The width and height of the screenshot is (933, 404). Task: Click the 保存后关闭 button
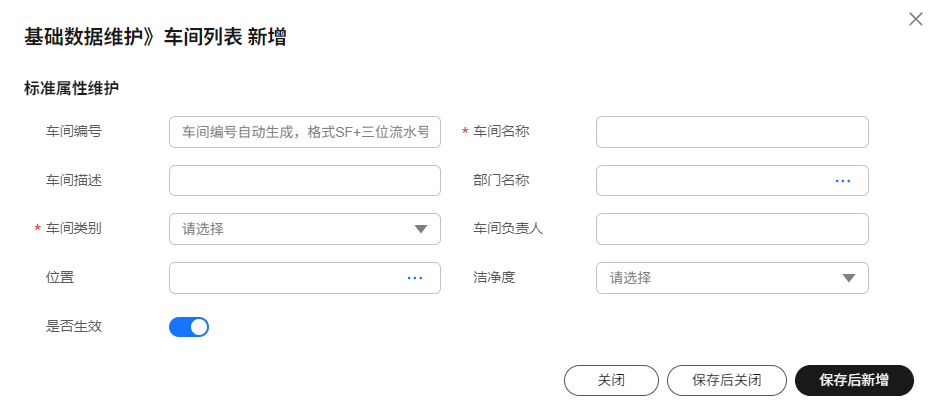[727, 381]
